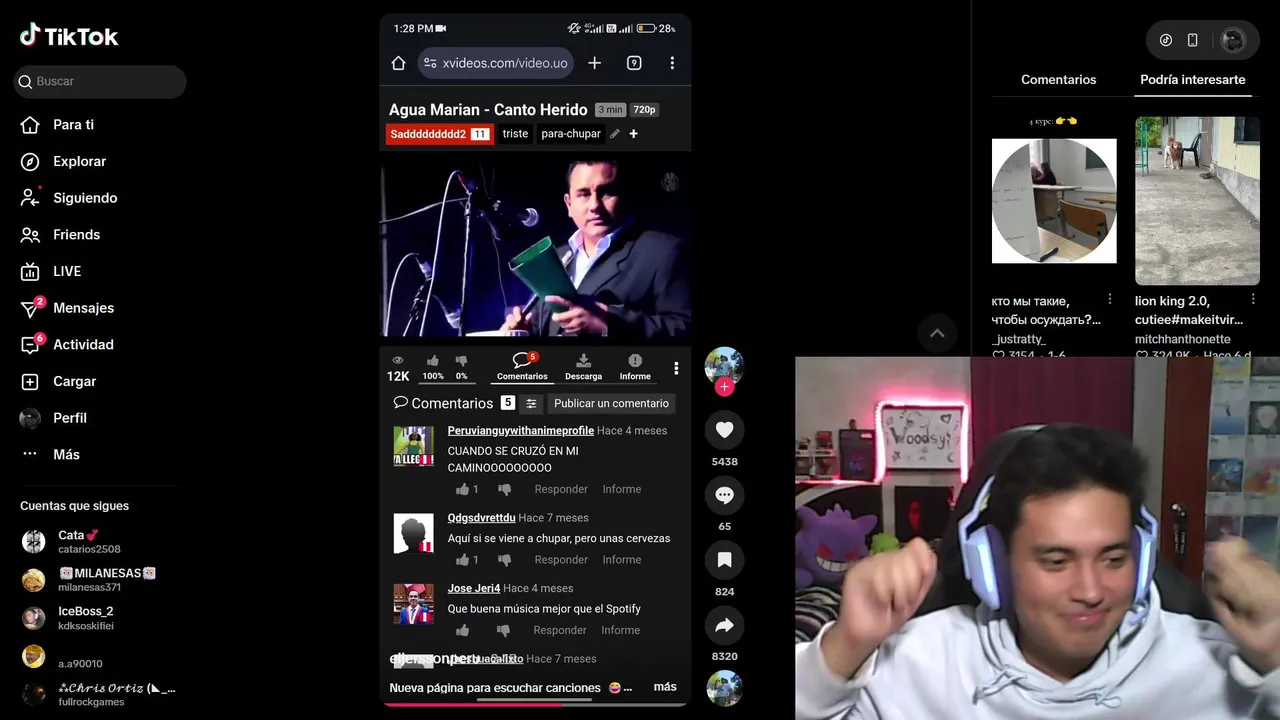Click video progress bar
1280x720 pixels.
535,704
